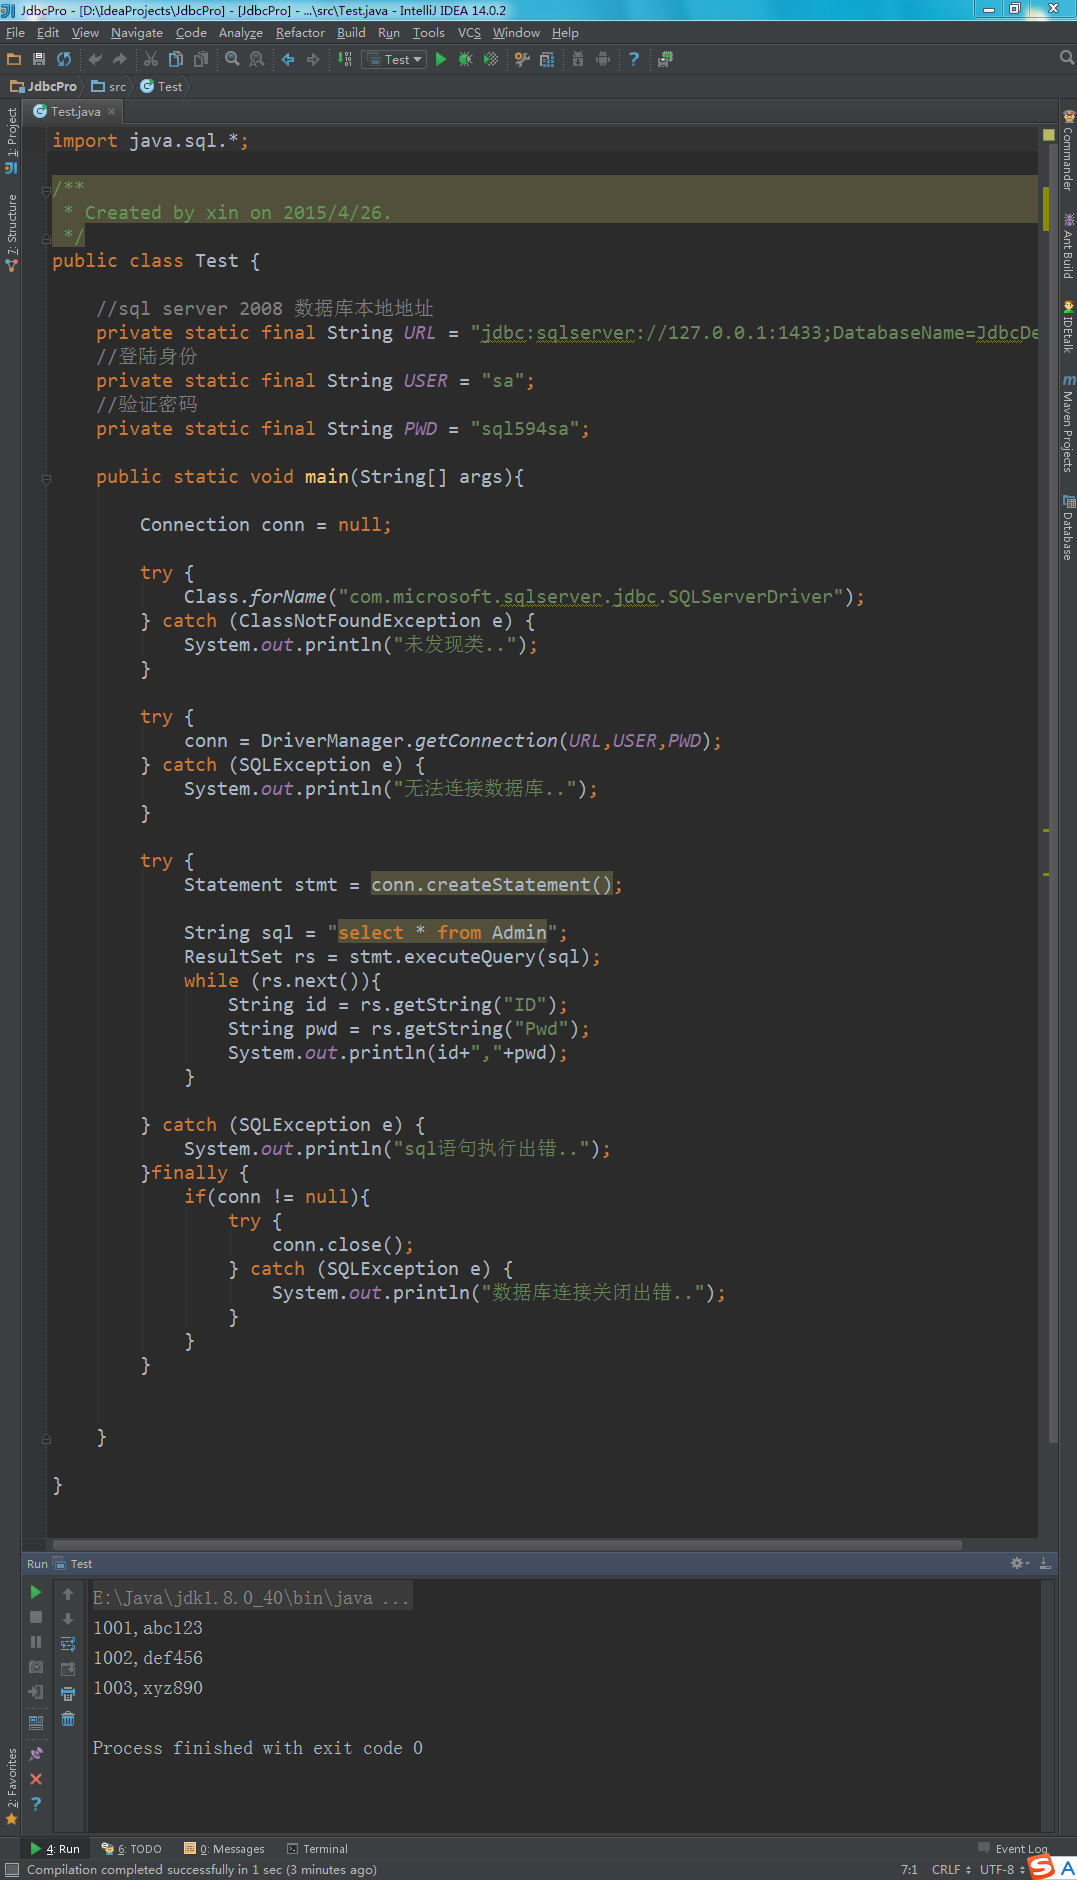The width and height of the screenshot is (1077, 1880).
Task: Open the Navigate menu
Action: (x=137, y=33)
